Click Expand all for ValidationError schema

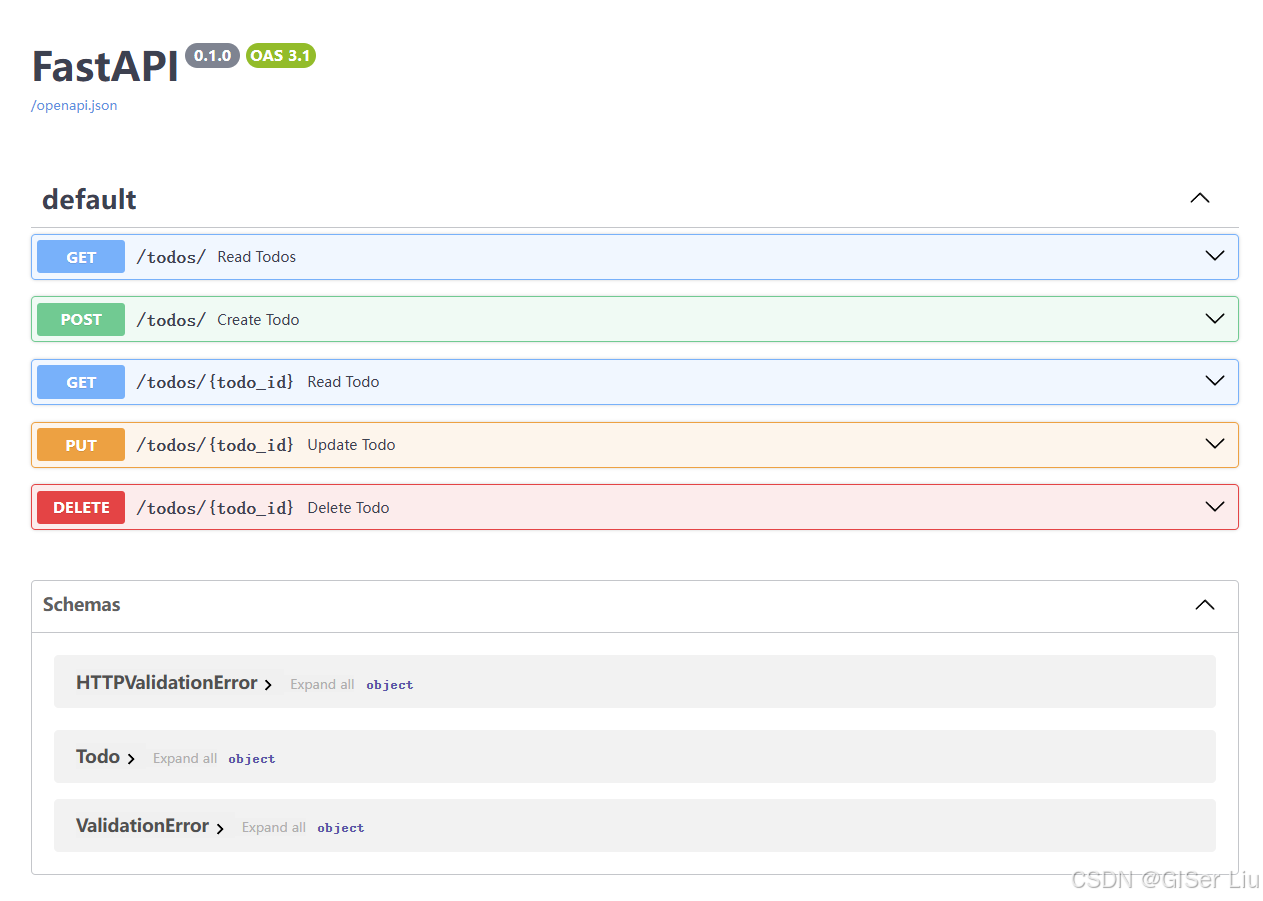point(273,827)
